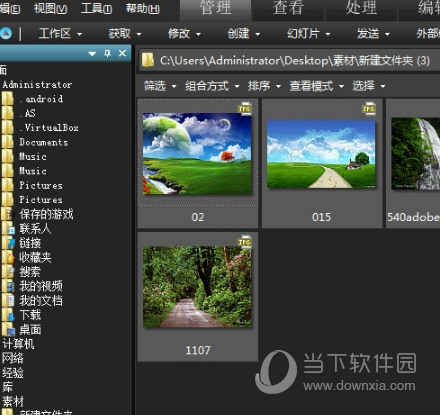Click the 联系人 contacts folder icon

pyautogui.click(x=8, y=229)
